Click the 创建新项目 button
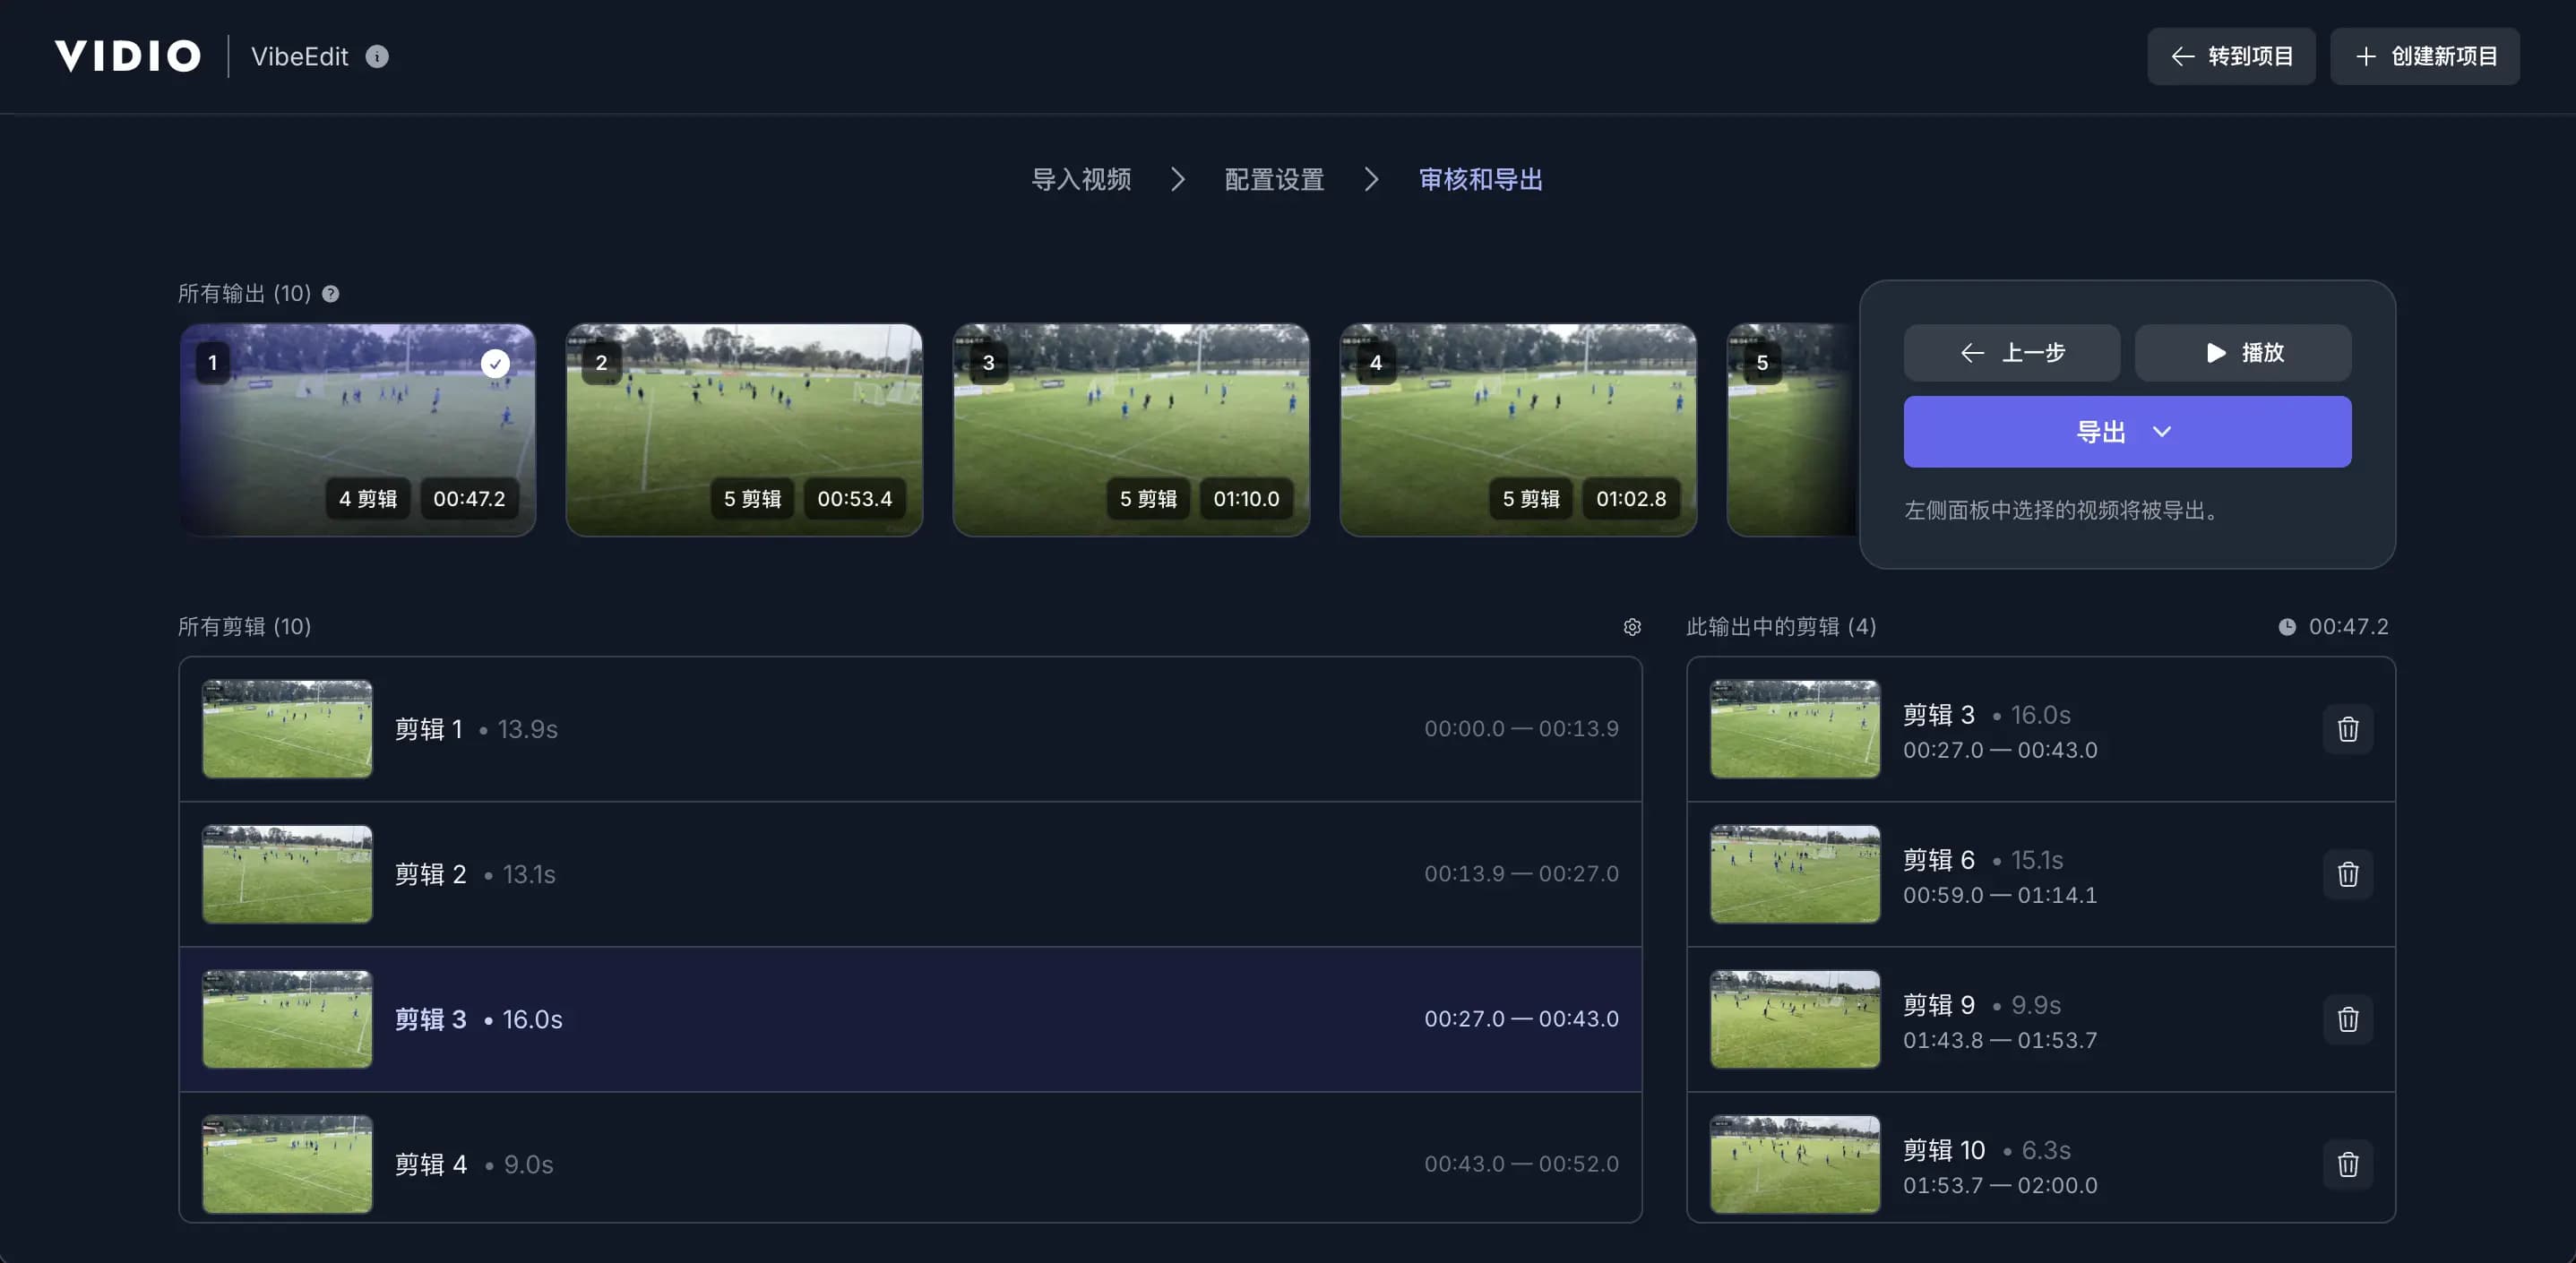 [2423, 56]
